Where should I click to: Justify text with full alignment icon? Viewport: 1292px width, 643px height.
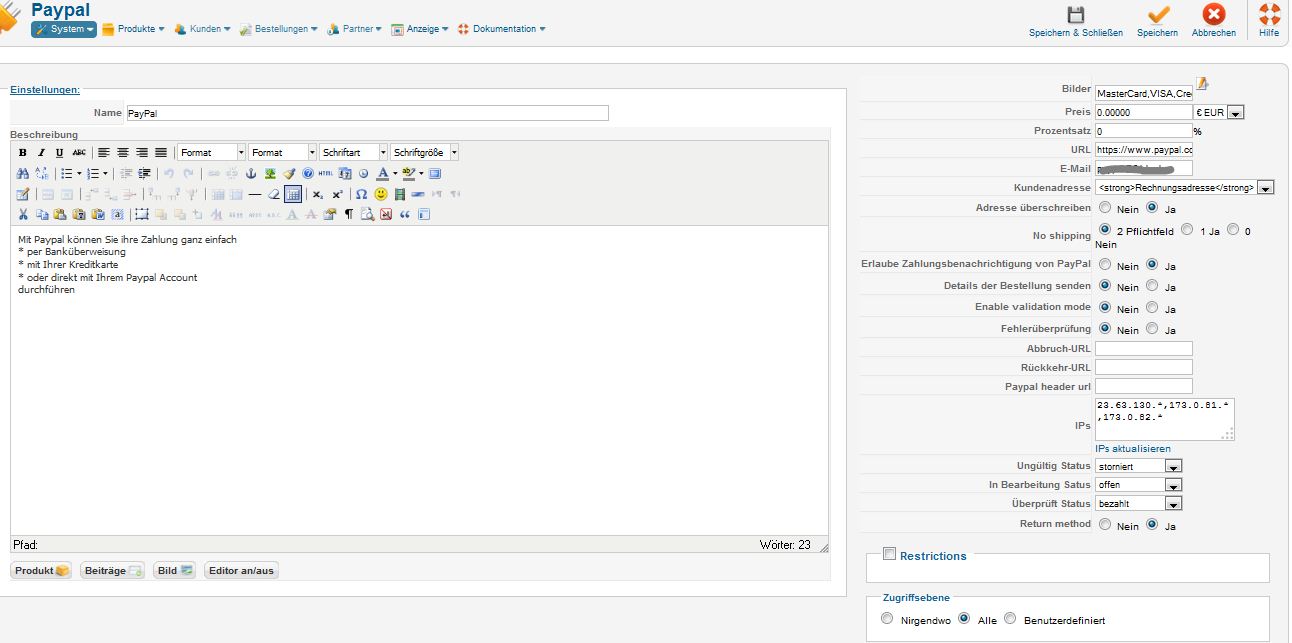tap(161, 153)
